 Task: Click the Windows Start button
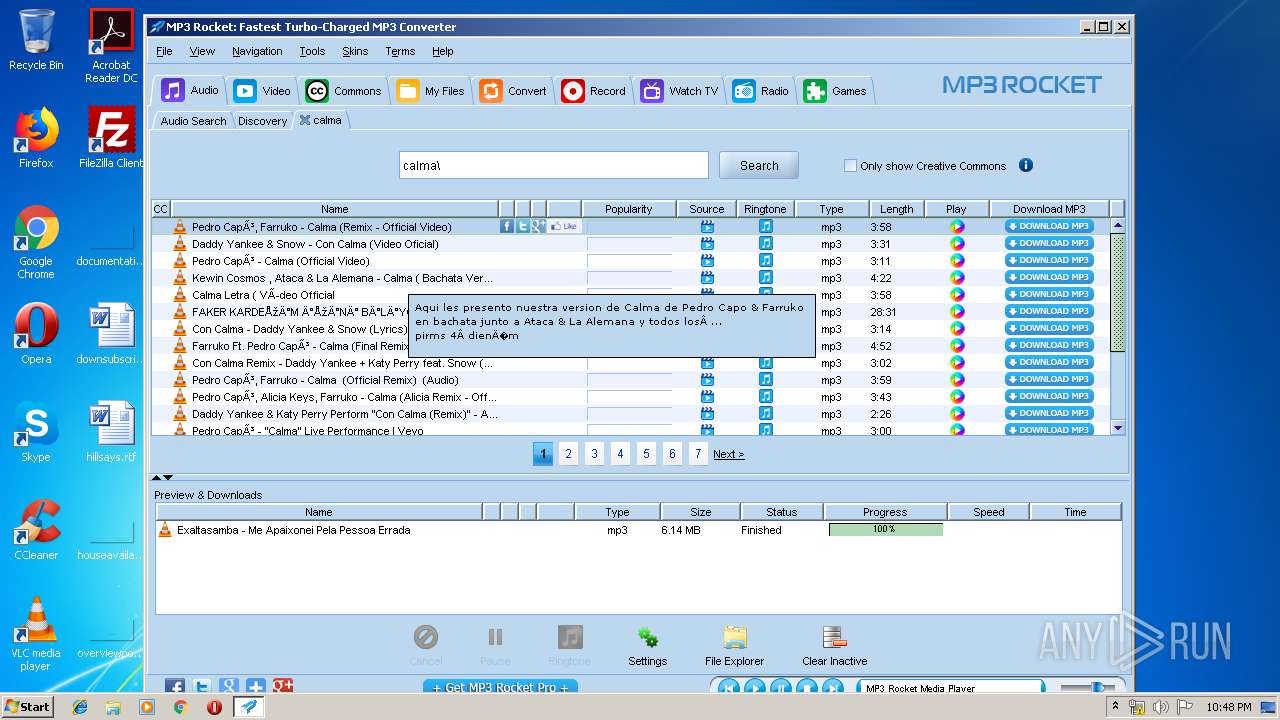coord(28,706)
